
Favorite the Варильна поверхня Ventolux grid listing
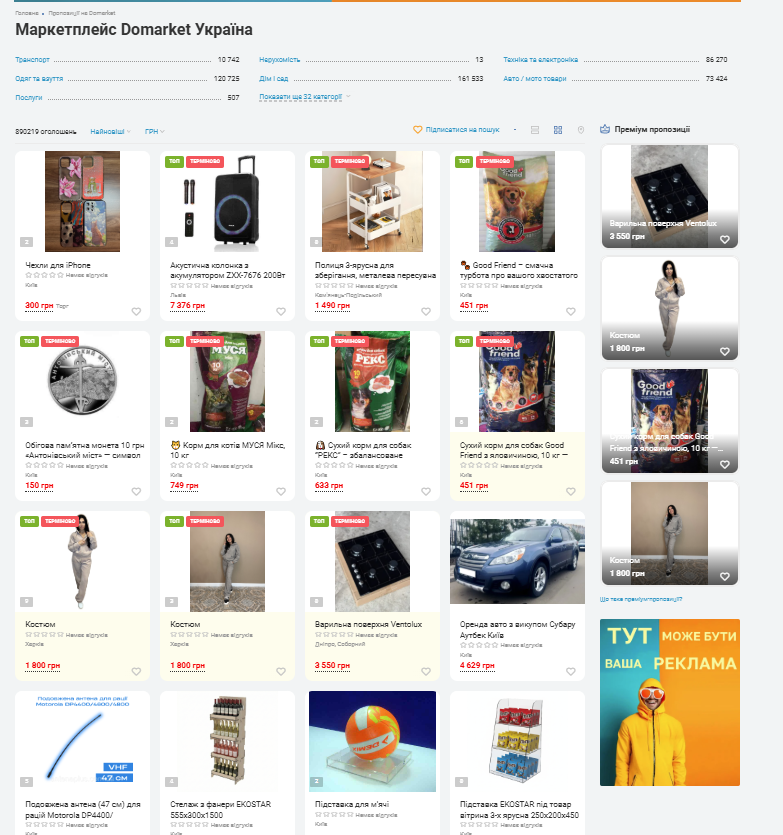(426, 672)
